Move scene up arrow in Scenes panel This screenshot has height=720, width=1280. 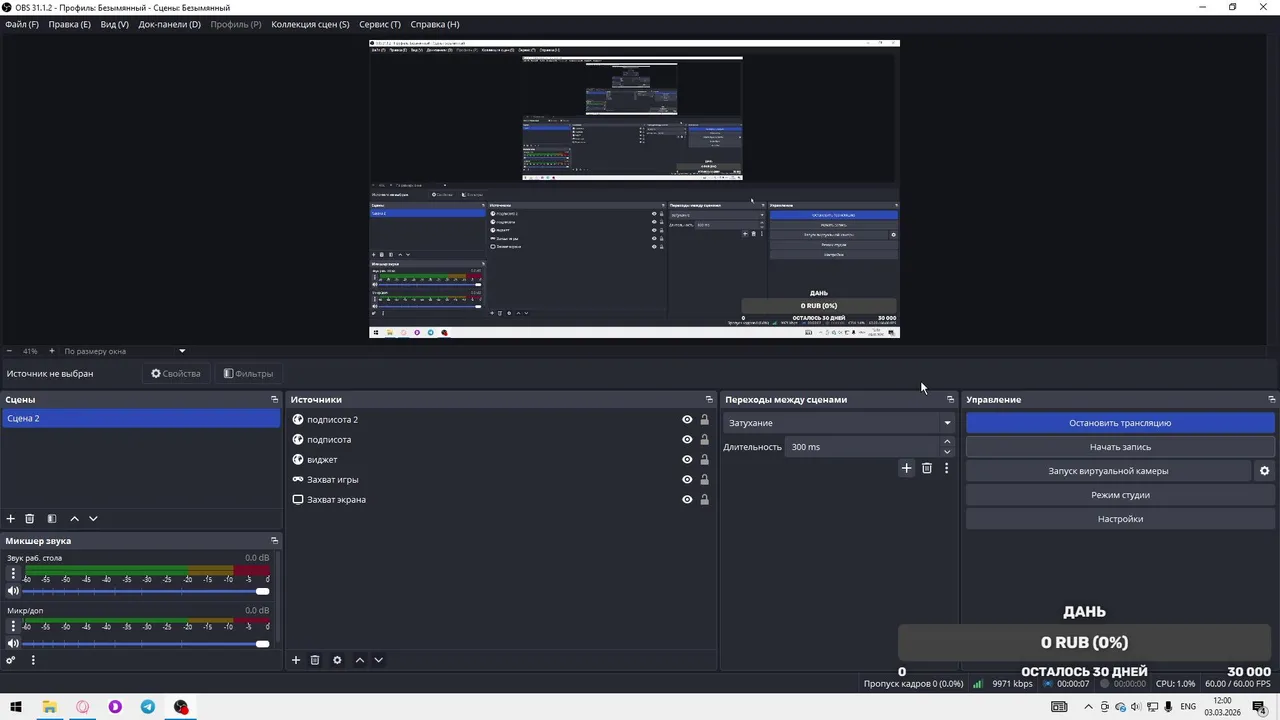click(x=74, y=519)
